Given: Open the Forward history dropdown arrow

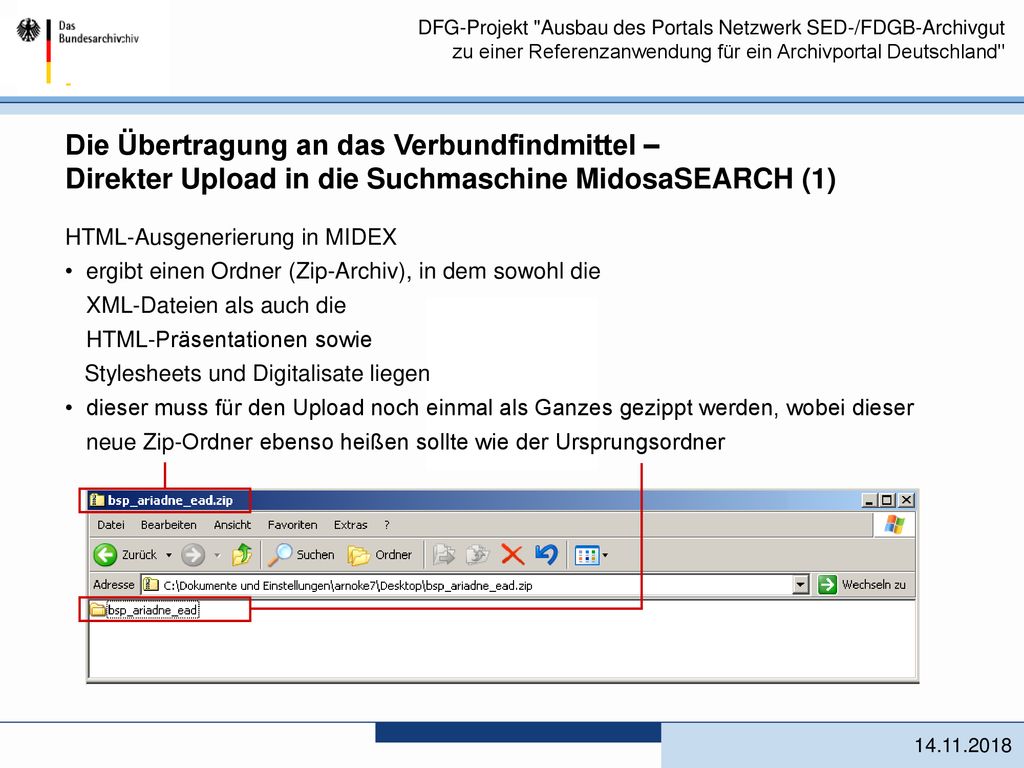Looking at the screenshot, I should pos(217,555).
